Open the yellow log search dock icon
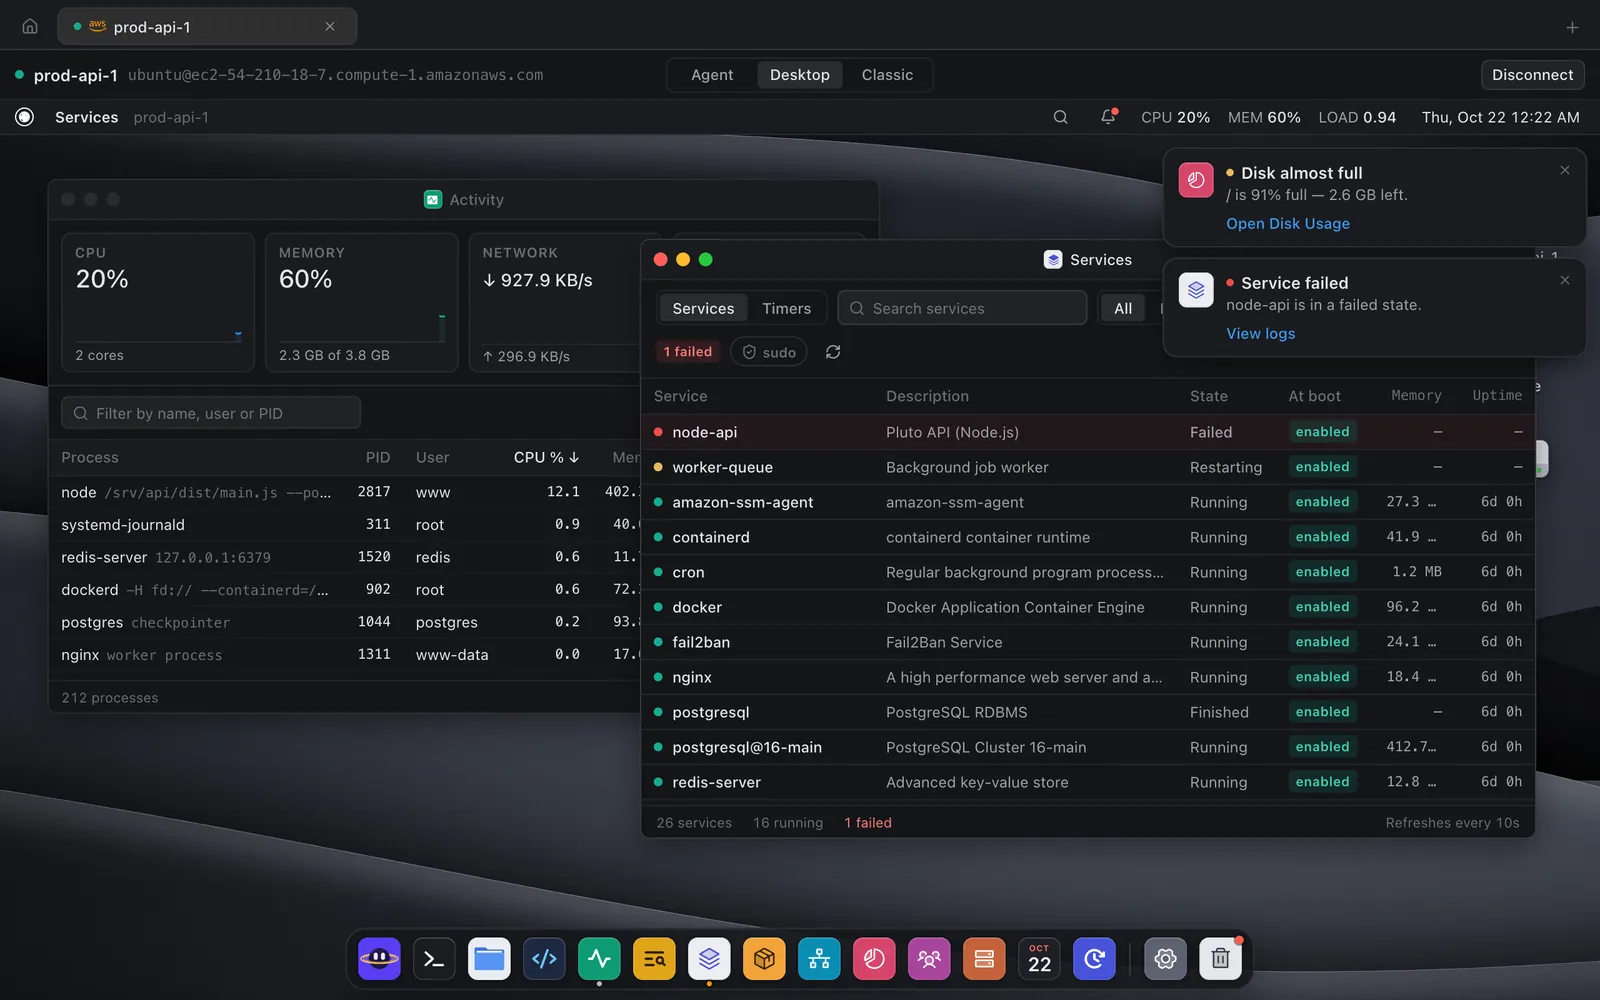Image resolution: width=1600 pixels, height=1000 pixels. pos(654,959)
